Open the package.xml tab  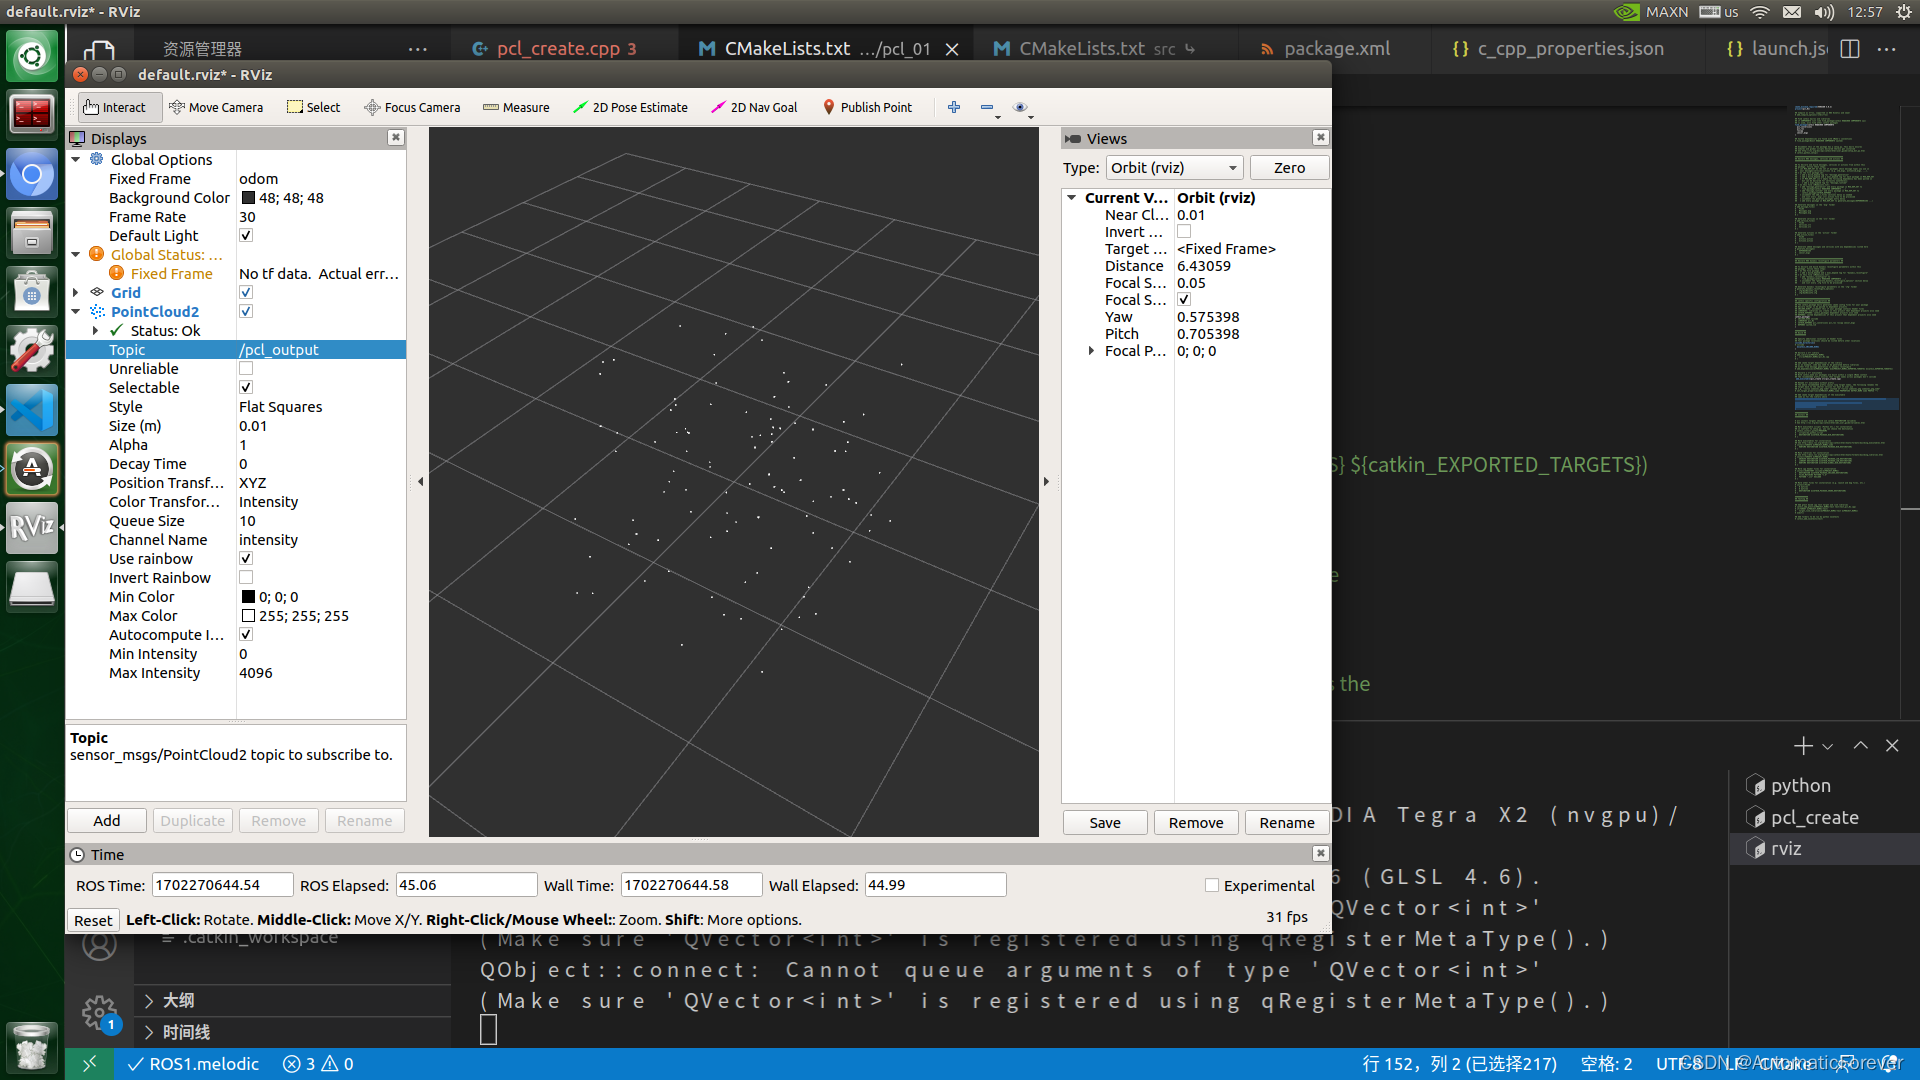pyautogui.click(x=1336, y=48)
